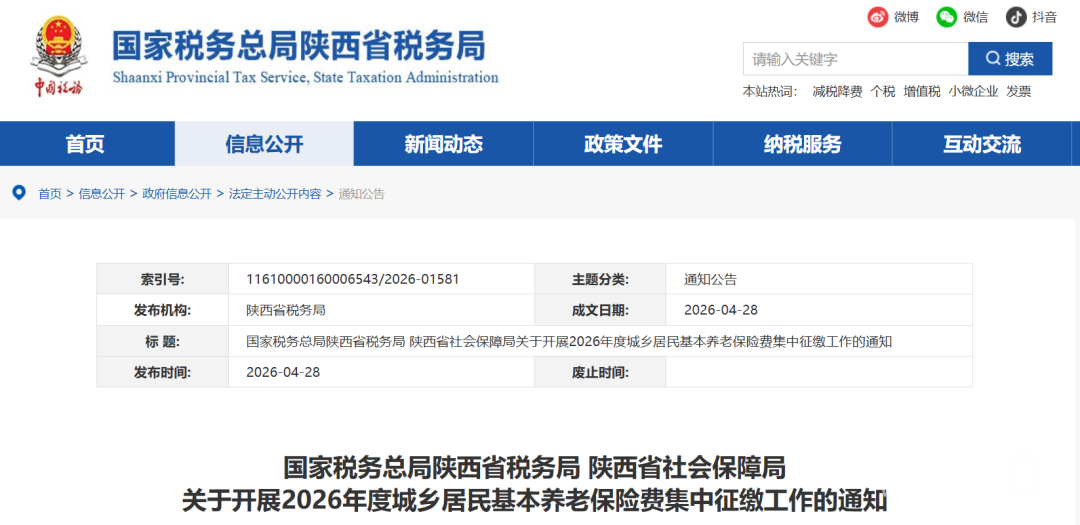Open the 发票 hot word link

point(1018,91)
